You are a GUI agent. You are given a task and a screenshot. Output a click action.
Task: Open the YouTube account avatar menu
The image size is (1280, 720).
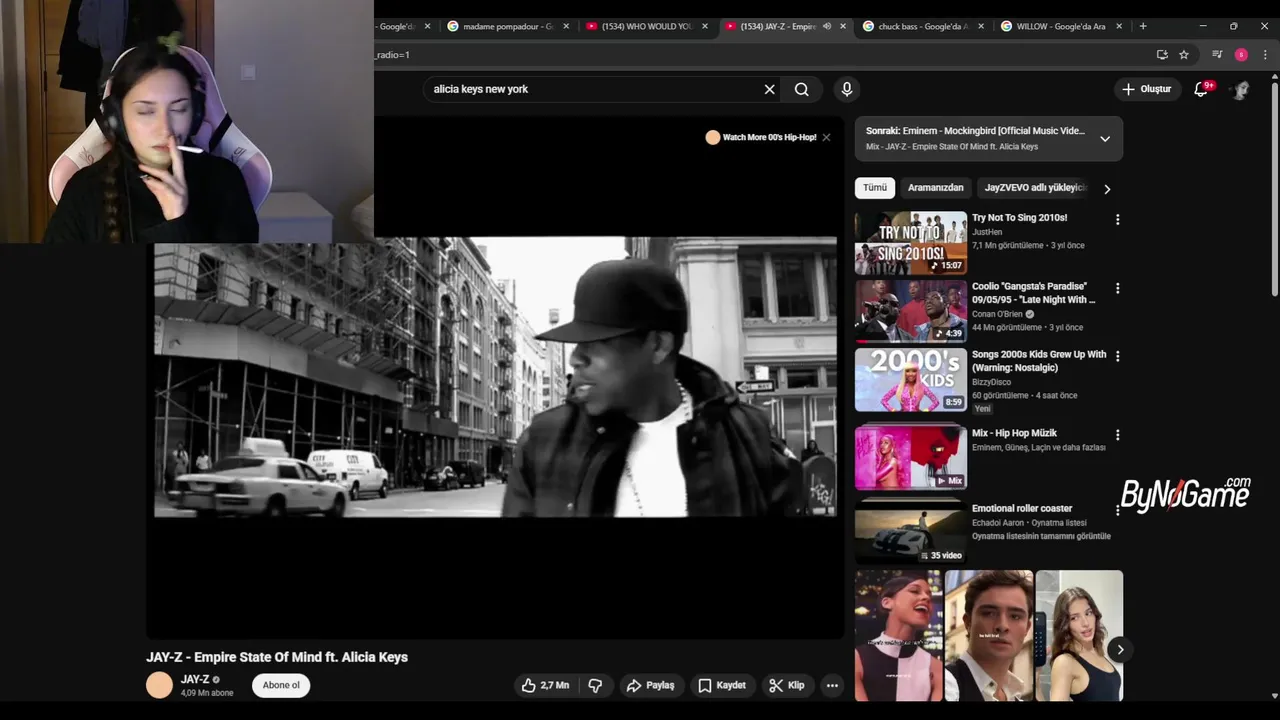tap(1241, 89)
